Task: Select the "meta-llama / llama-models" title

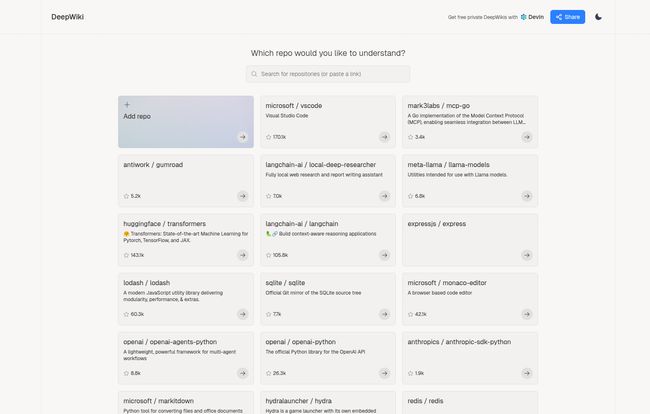Action: pos(448,165)
